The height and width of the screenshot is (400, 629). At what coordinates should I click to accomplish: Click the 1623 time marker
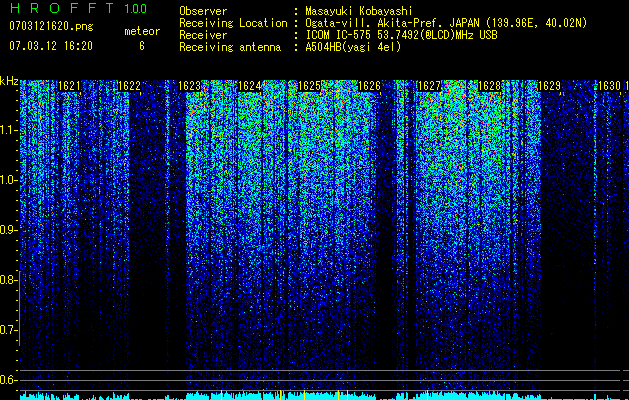coord(189,86)
